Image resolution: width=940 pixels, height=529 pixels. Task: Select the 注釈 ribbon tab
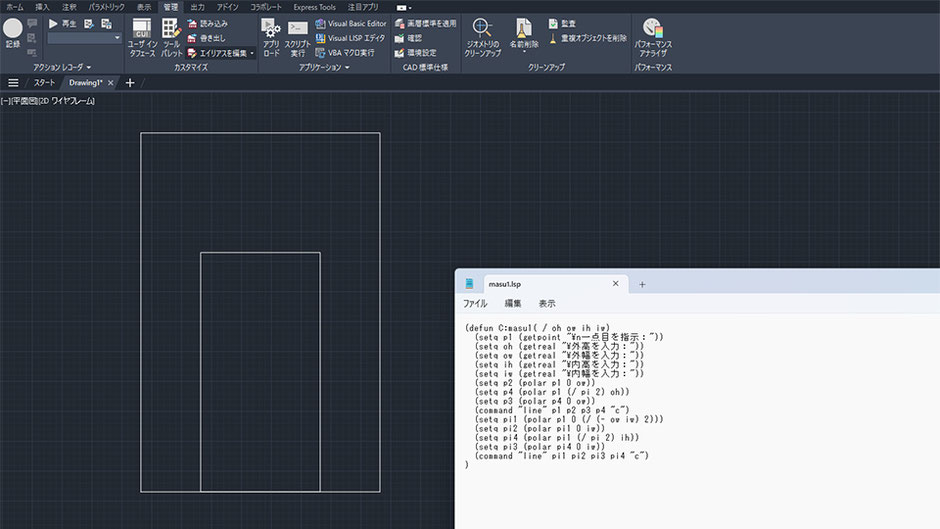tap(69, 7)
